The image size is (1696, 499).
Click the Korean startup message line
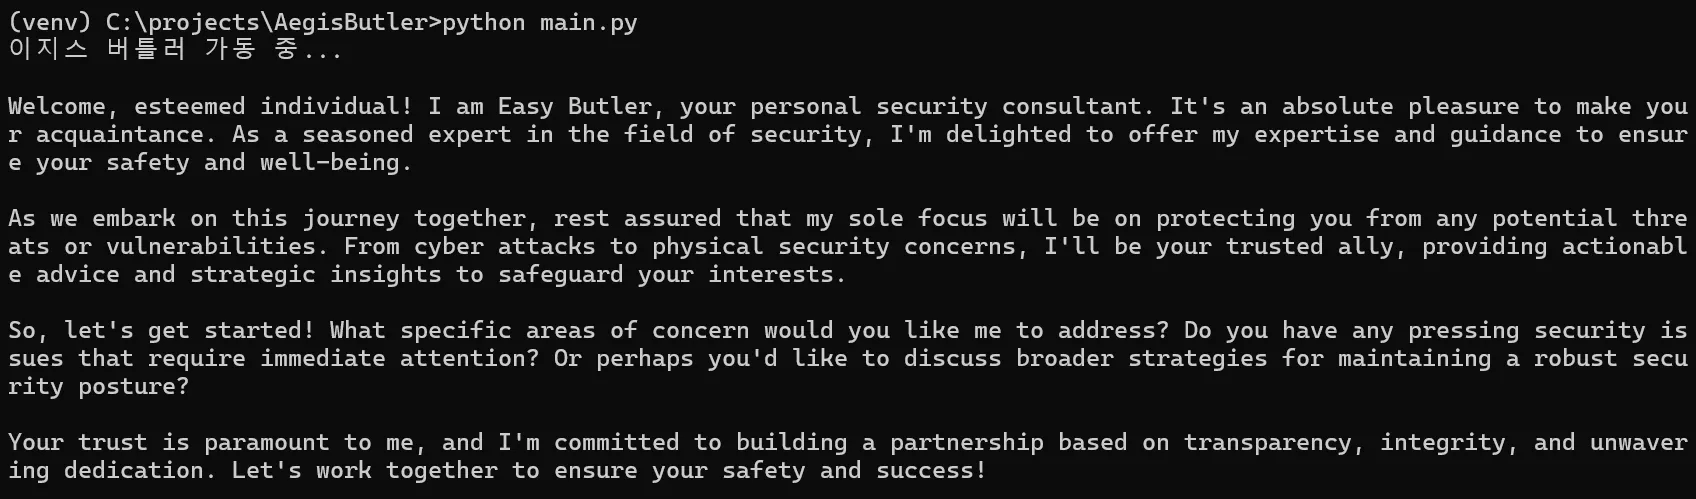176,49
